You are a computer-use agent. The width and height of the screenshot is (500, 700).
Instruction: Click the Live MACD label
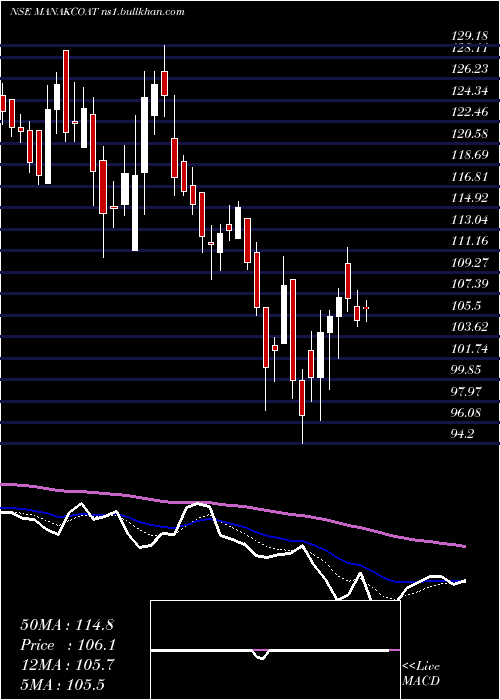click(x=421, y=674)
